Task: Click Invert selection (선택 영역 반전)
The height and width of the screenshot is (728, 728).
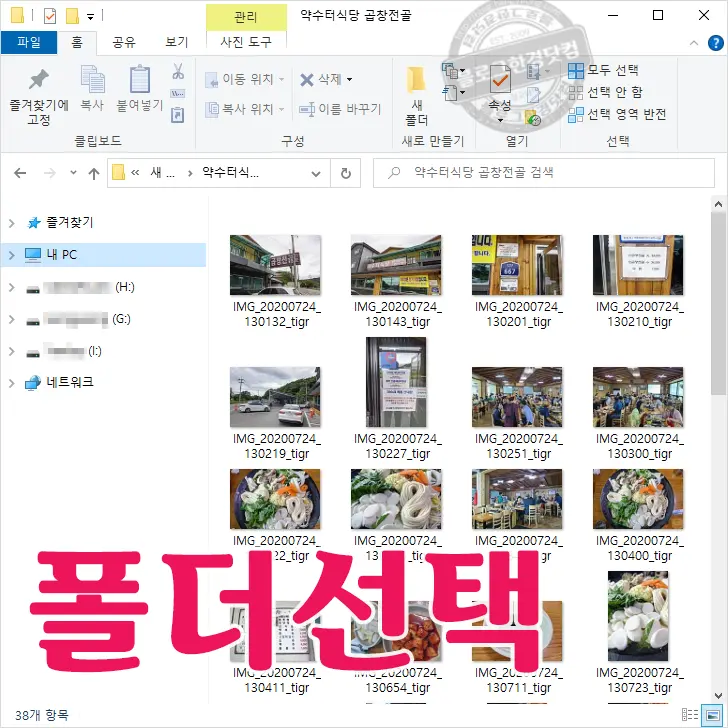Action: click(x=616, y=114)
